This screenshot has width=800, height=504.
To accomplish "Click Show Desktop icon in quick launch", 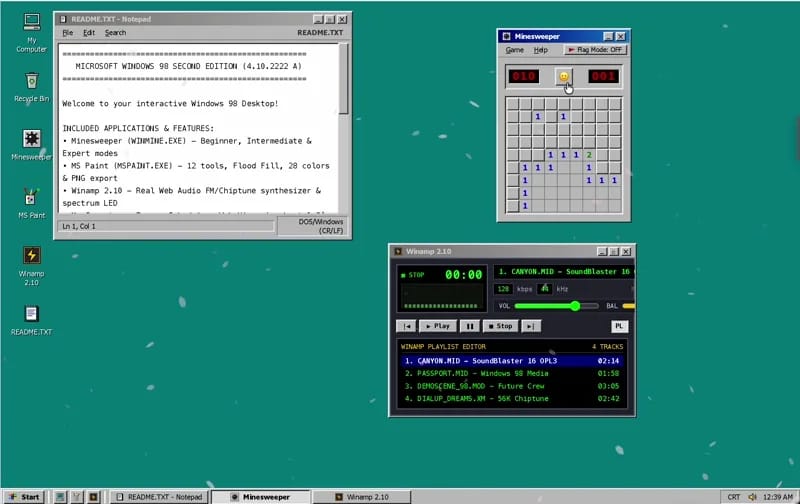I will (x=60, y=497).
